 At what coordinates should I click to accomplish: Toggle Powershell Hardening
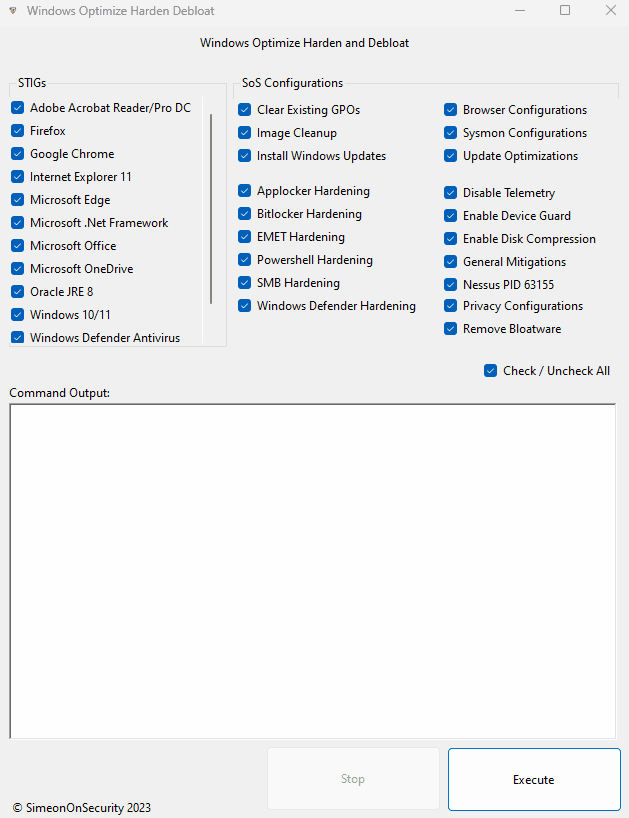coord(245,260)
